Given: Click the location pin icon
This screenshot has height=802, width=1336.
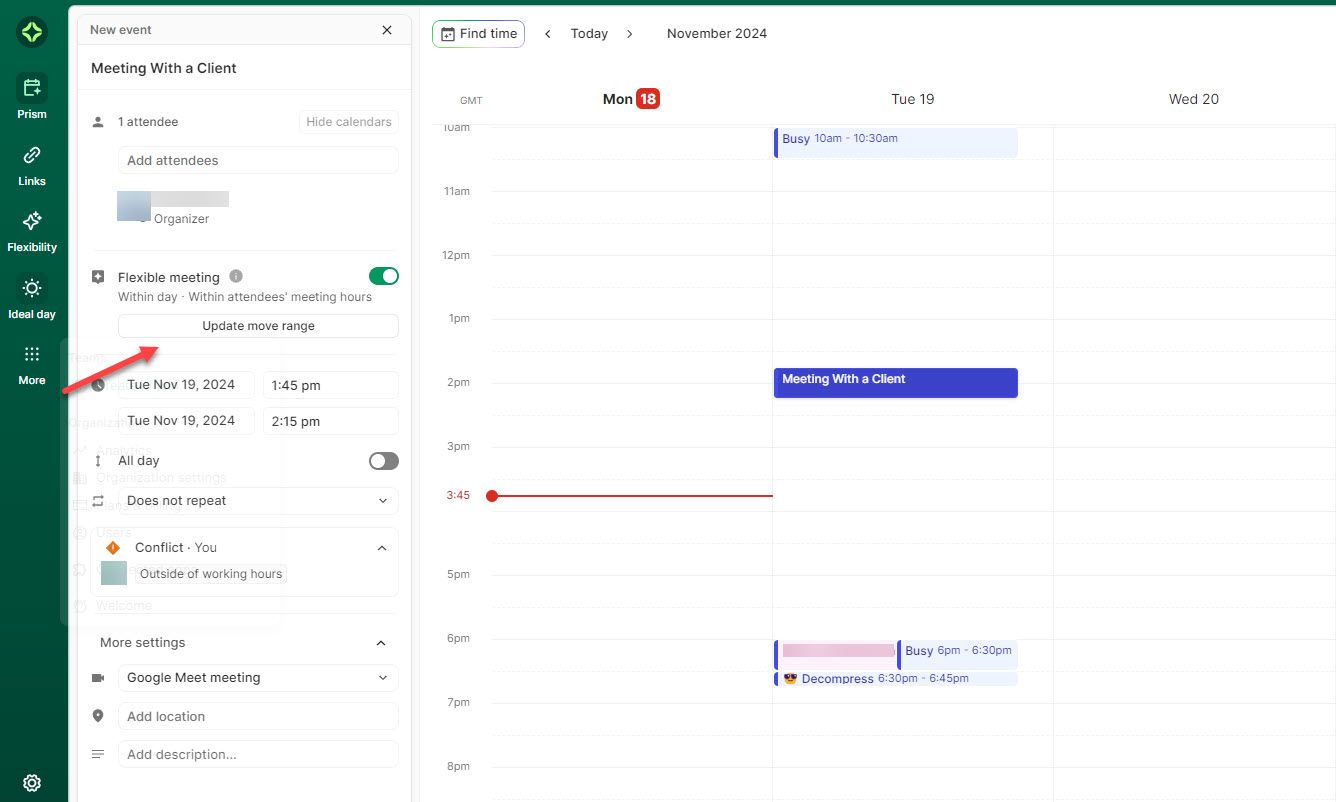Looking at the screenshot, I should (98, 715).
